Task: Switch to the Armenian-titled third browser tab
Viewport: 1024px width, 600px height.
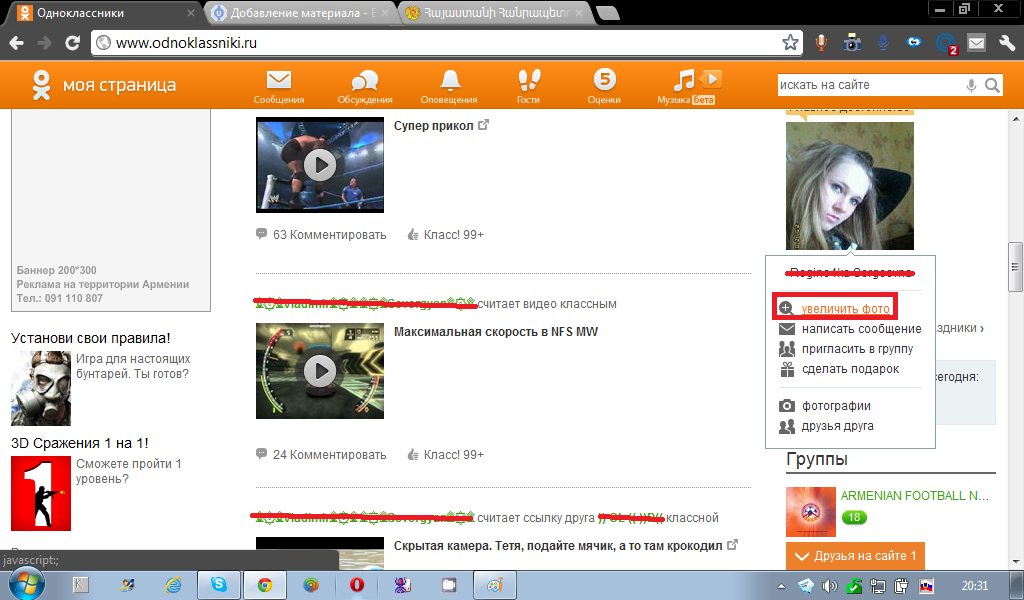Action: coord(493,12)
